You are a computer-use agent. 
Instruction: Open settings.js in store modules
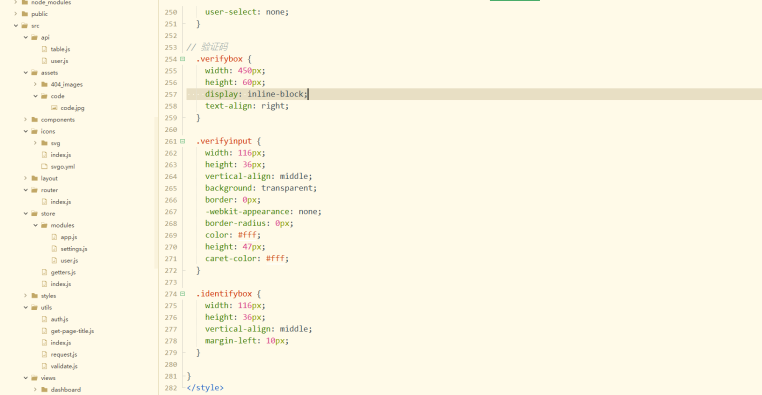click(x=74, y=249)
